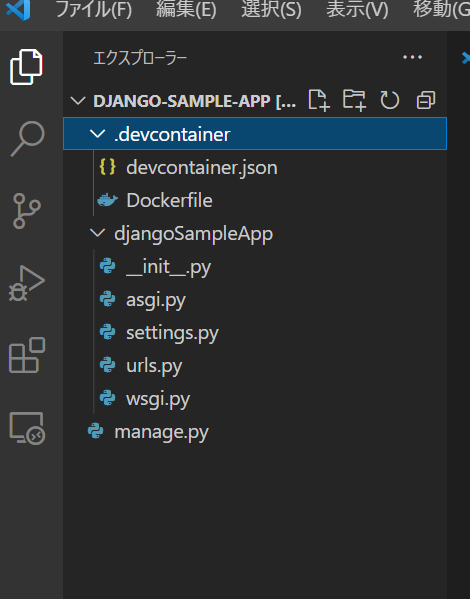Collapse all folders in explorer

426,100
